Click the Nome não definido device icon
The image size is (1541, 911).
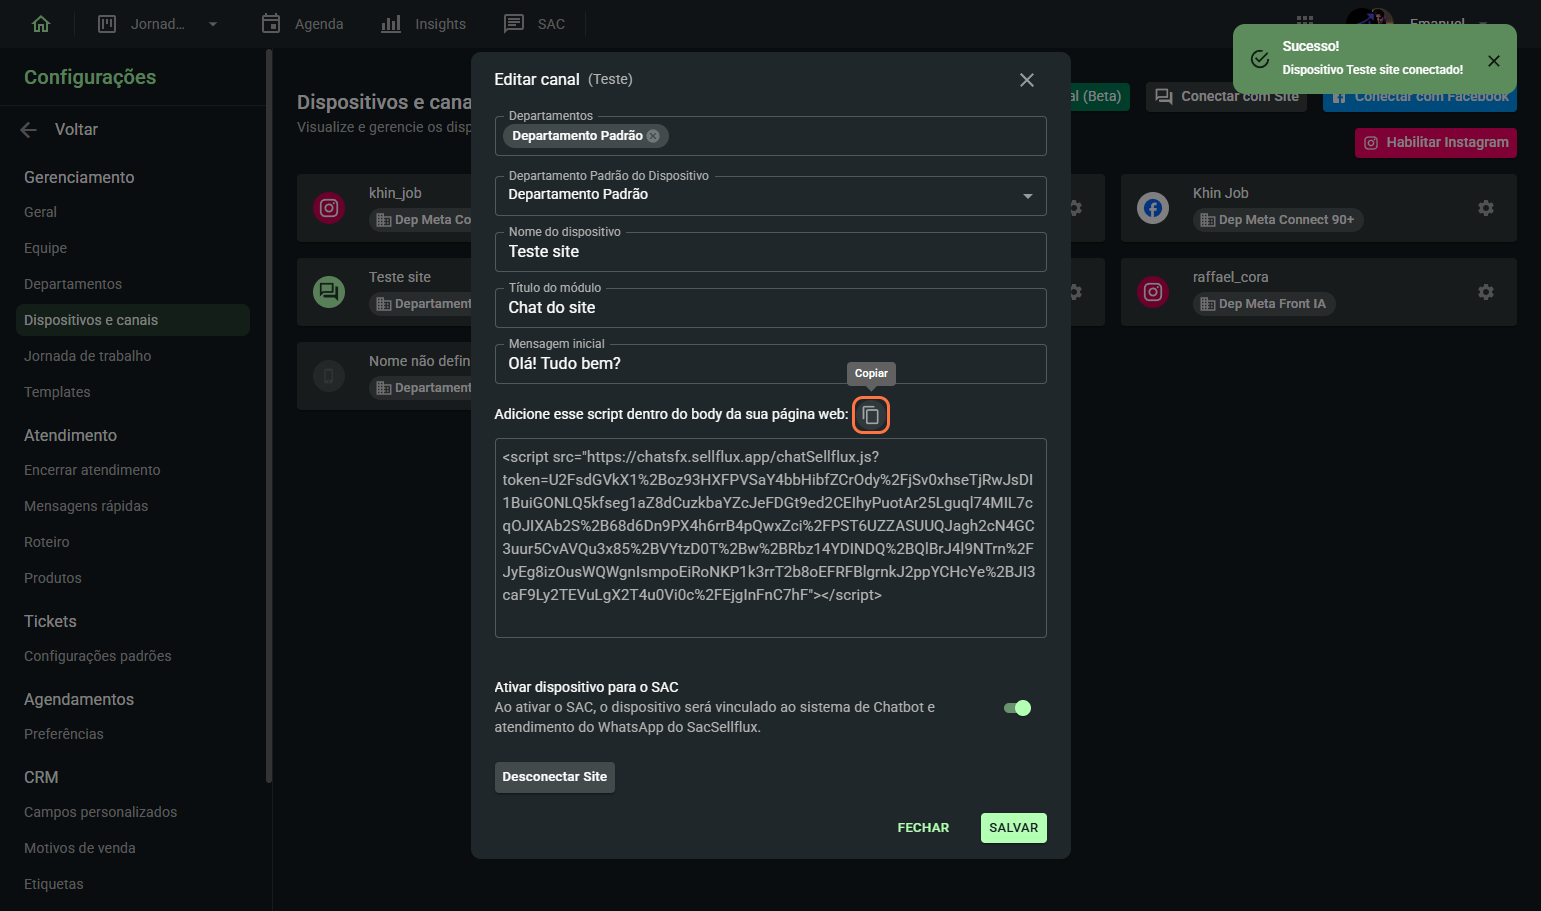tap(329, 376)
